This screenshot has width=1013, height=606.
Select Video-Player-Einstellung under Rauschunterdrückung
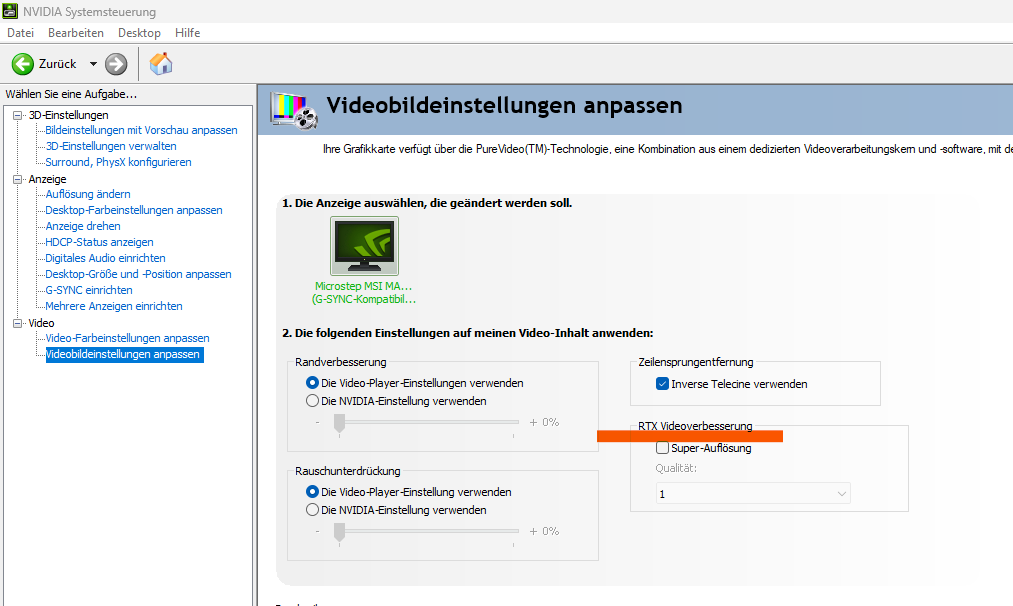pos(312,492)
